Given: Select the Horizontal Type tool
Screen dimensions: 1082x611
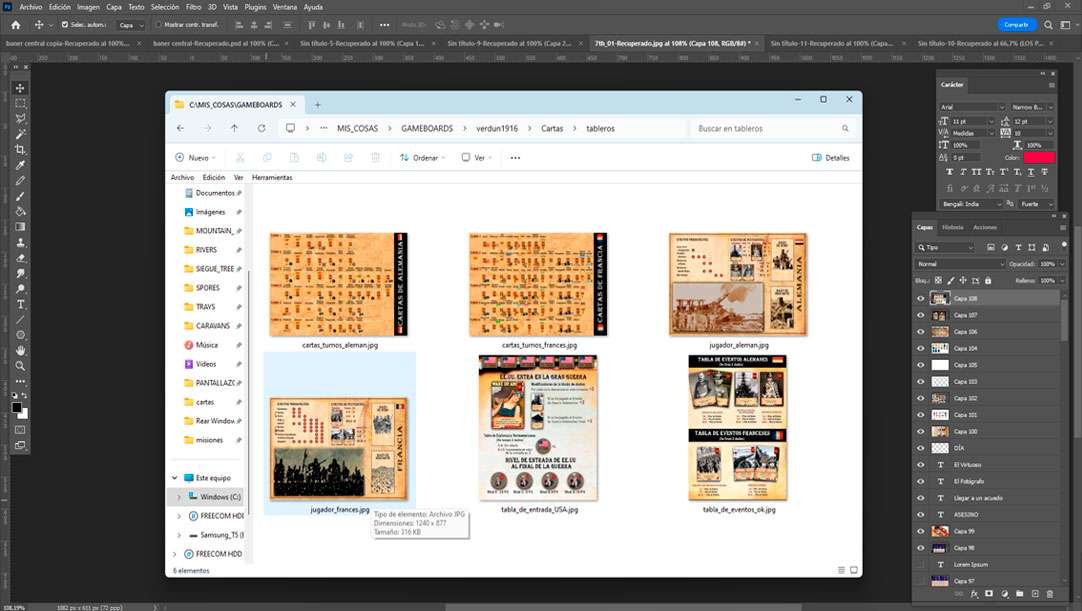Looking at the screenshot, I should (x=20, y=304).
